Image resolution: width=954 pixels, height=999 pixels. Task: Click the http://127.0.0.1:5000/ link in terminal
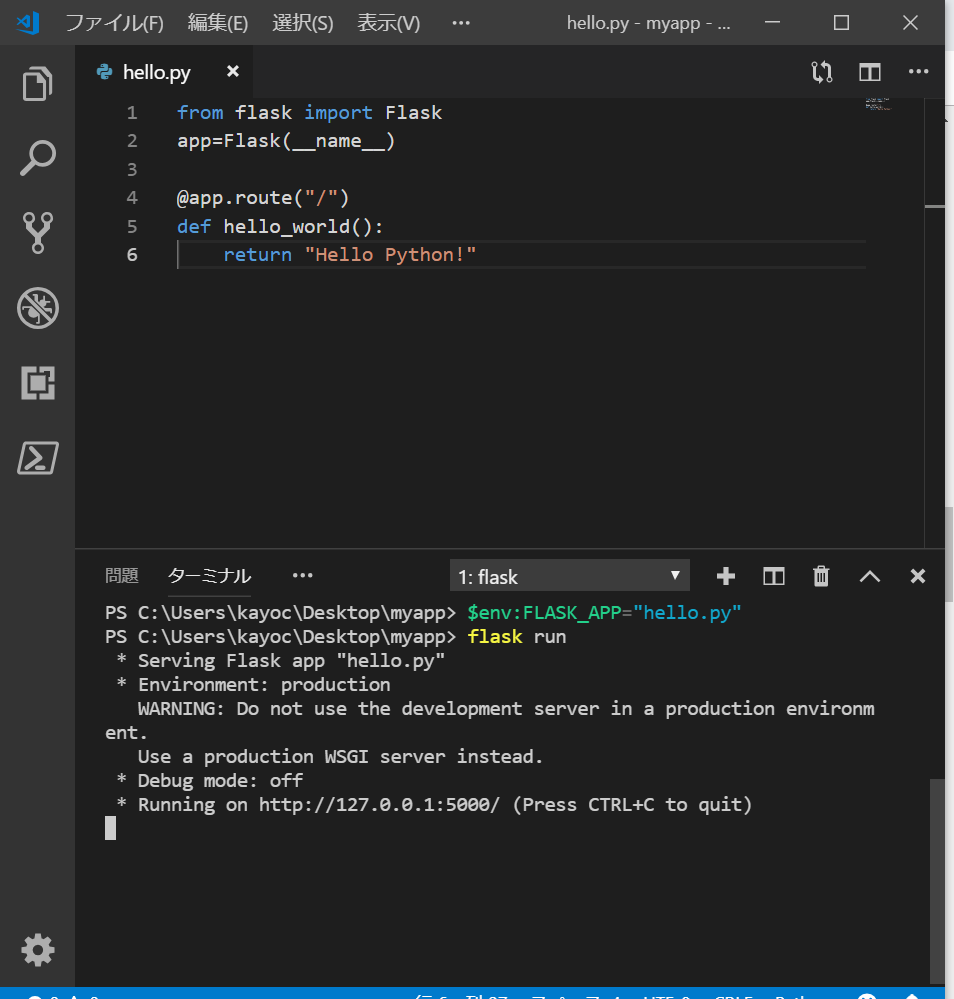pyautogui.click(x=379, y=805)
